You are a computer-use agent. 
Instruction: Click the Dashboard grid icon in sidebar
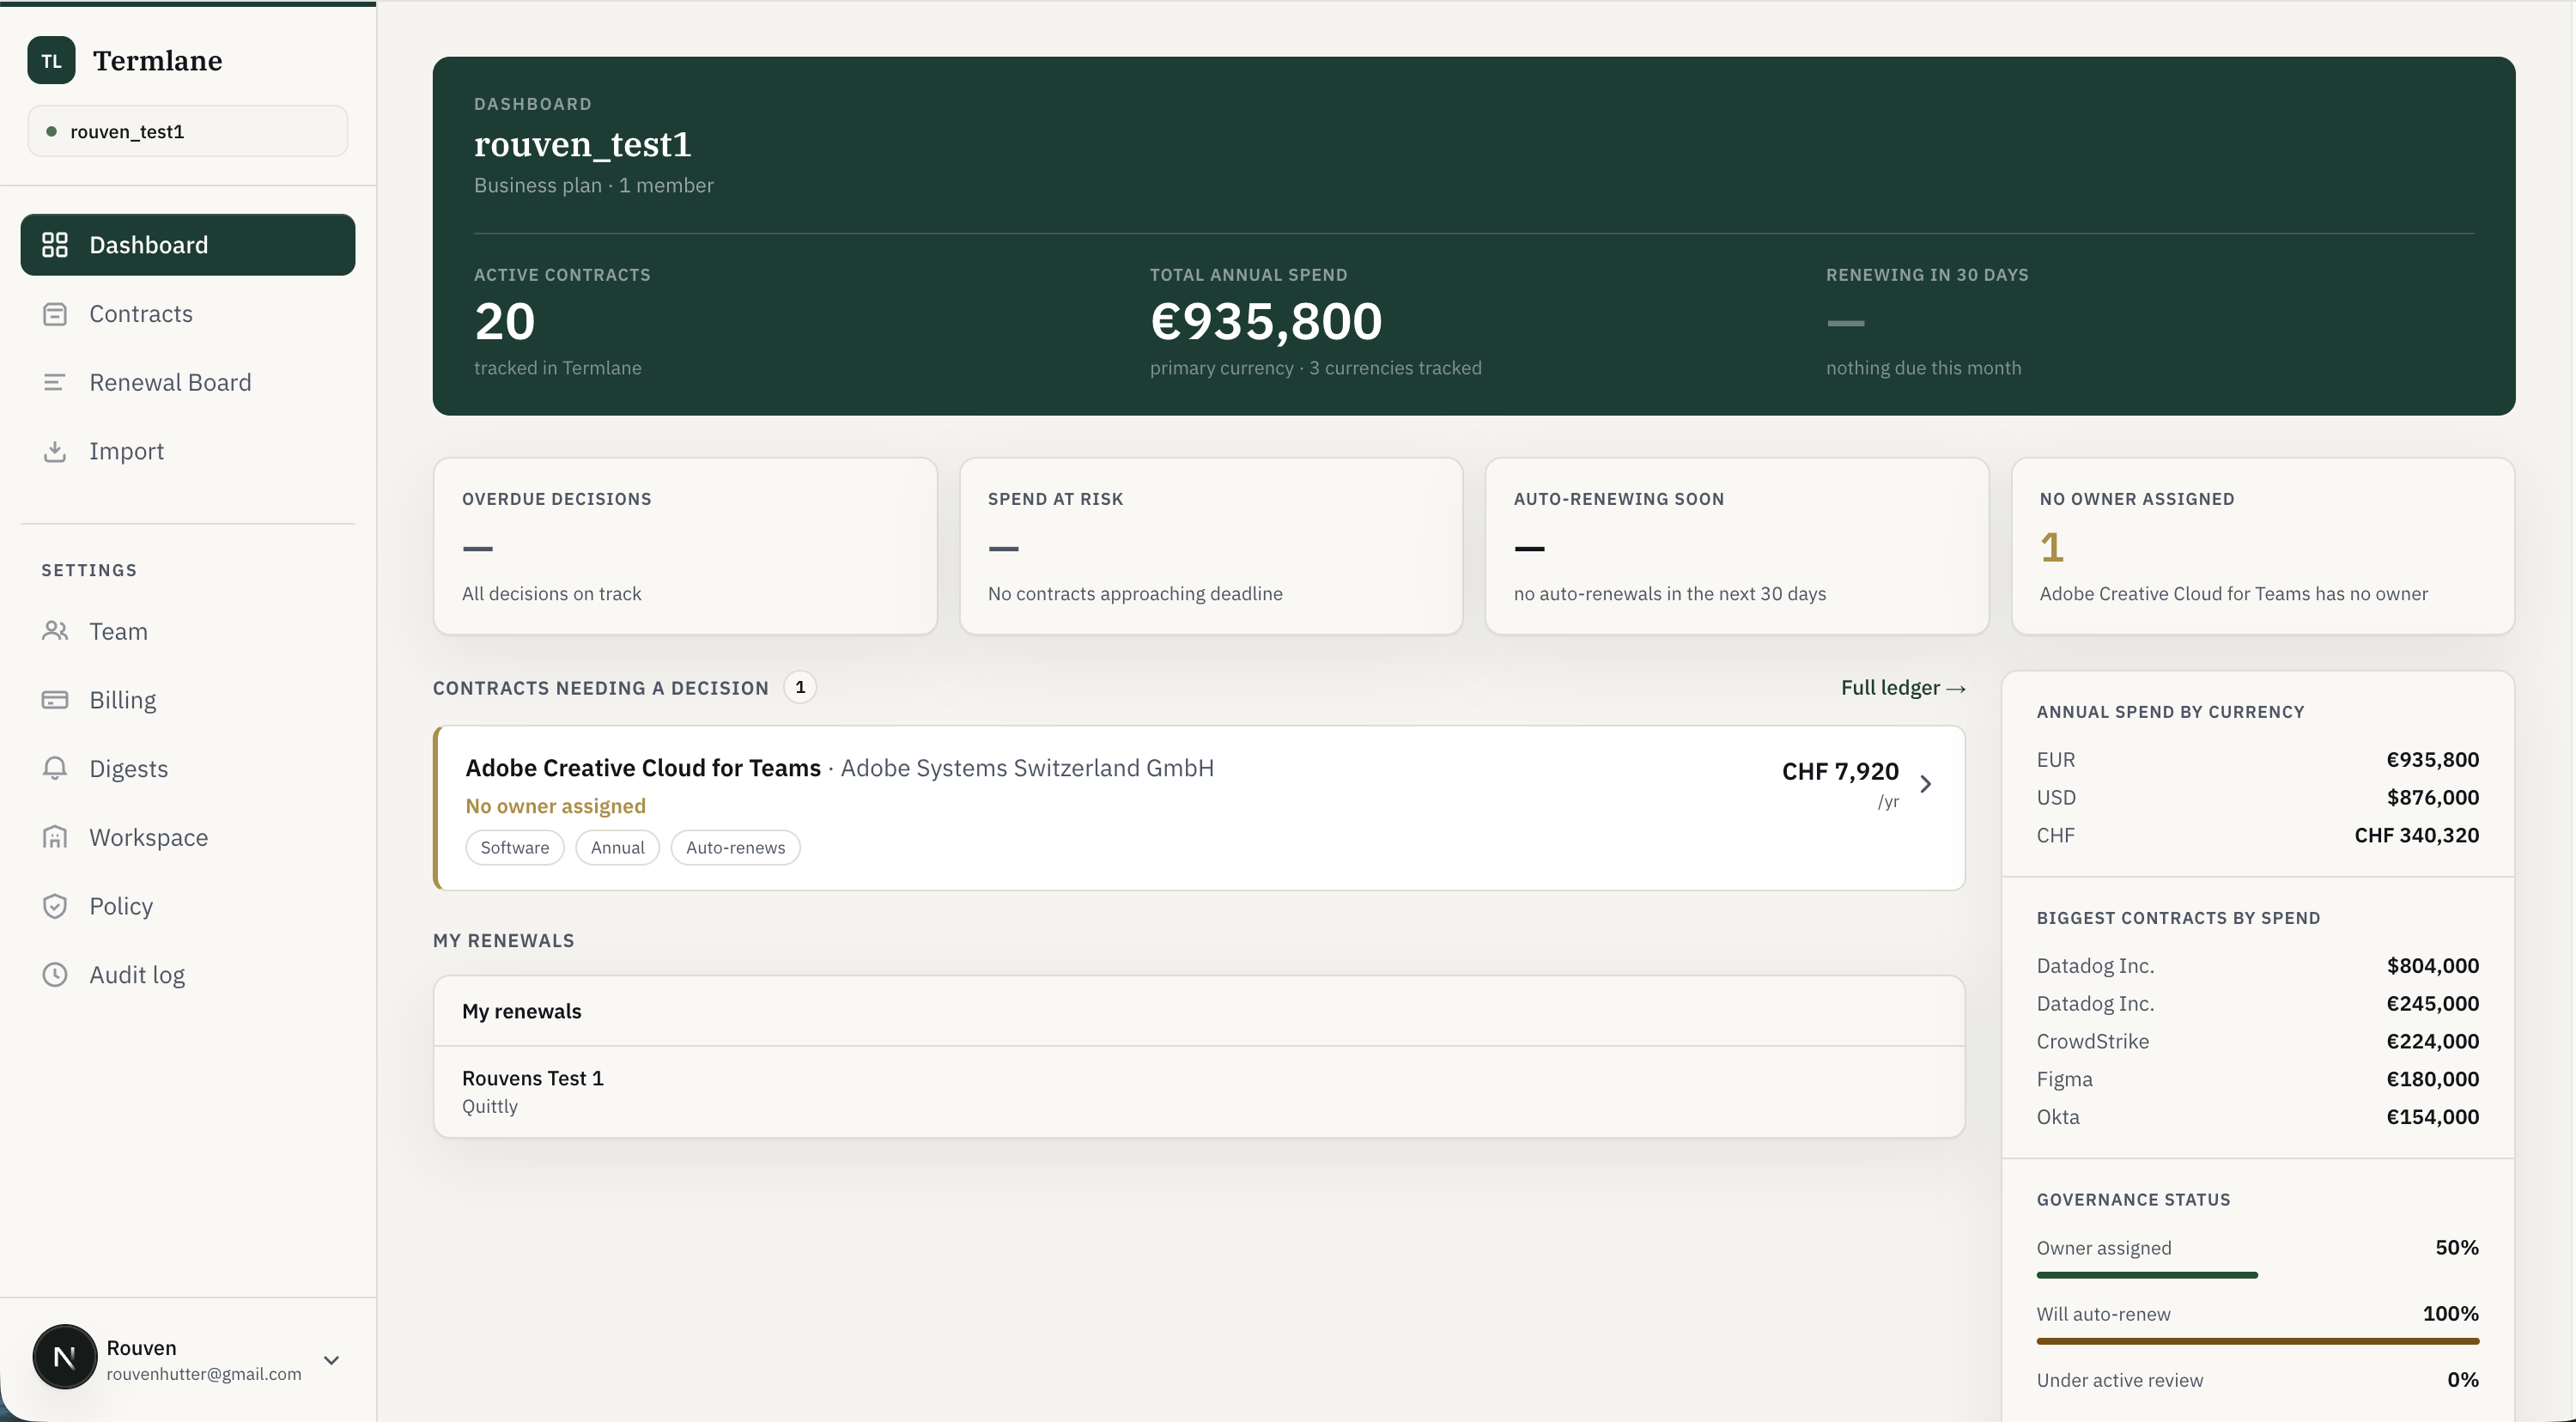[55, 245]
